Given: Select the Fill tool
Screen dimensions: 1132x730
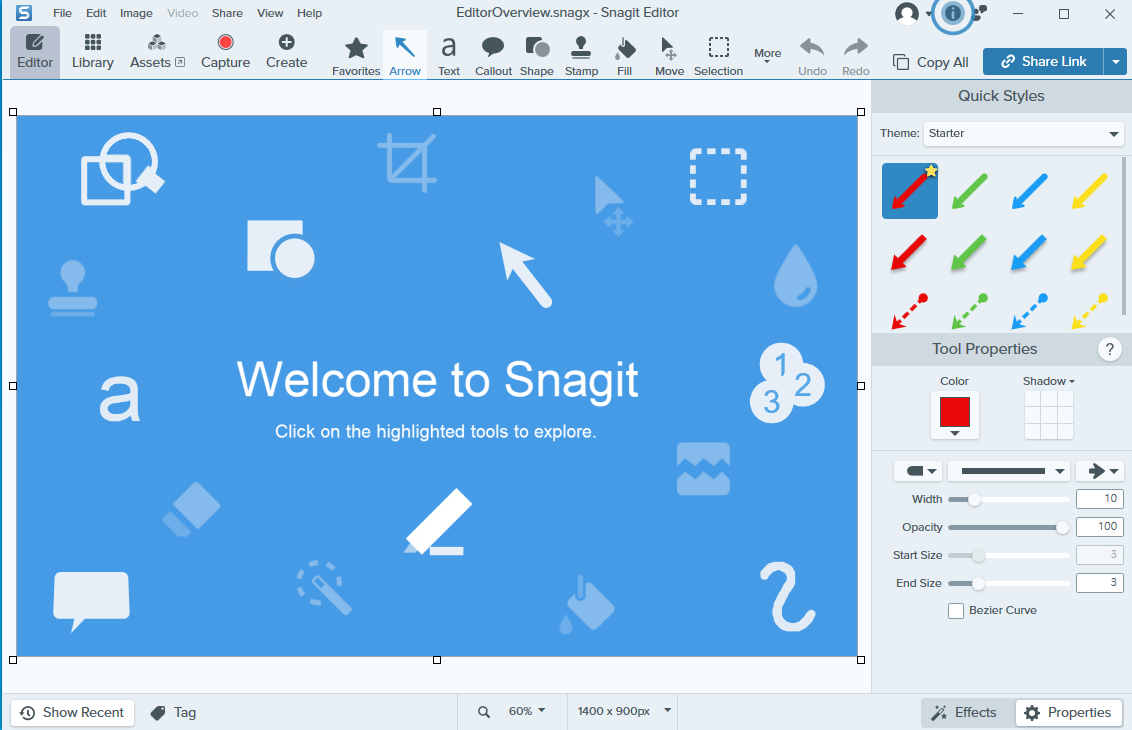Looking at the screenshot, I should tap(624, 55).
